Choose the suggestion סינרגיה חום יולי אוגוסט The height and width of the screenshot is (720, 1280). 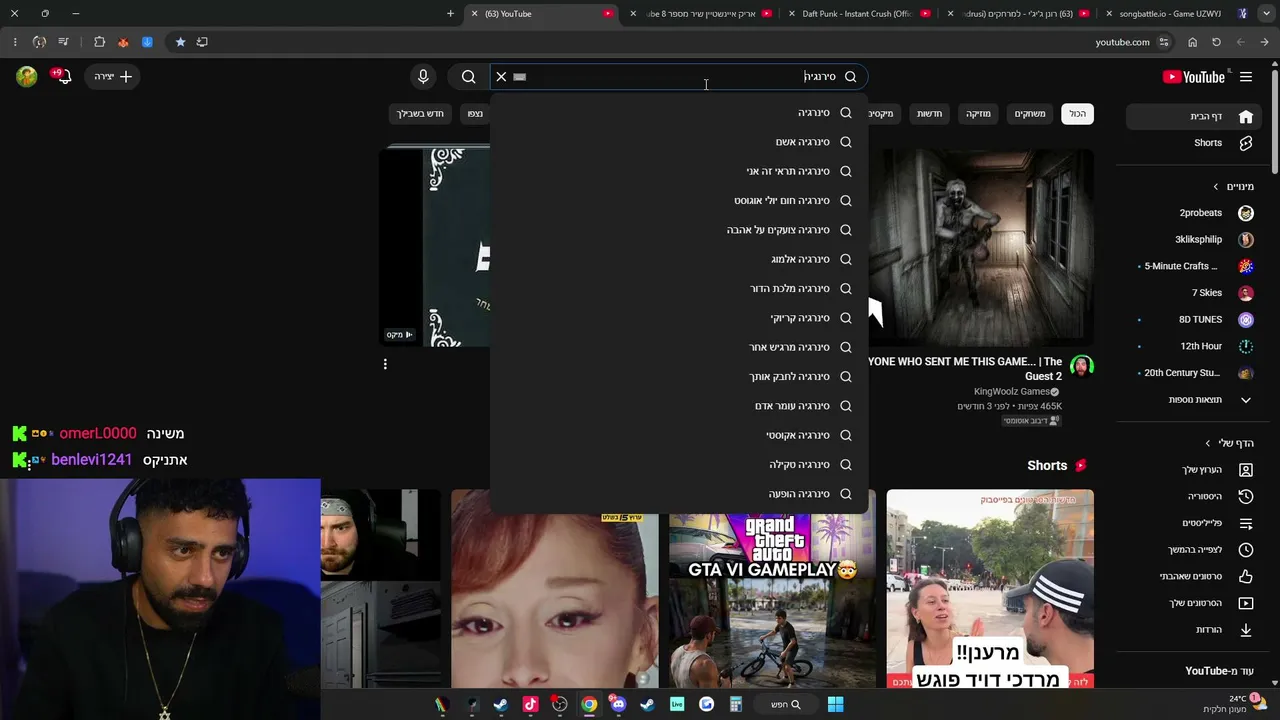(680, 201)
